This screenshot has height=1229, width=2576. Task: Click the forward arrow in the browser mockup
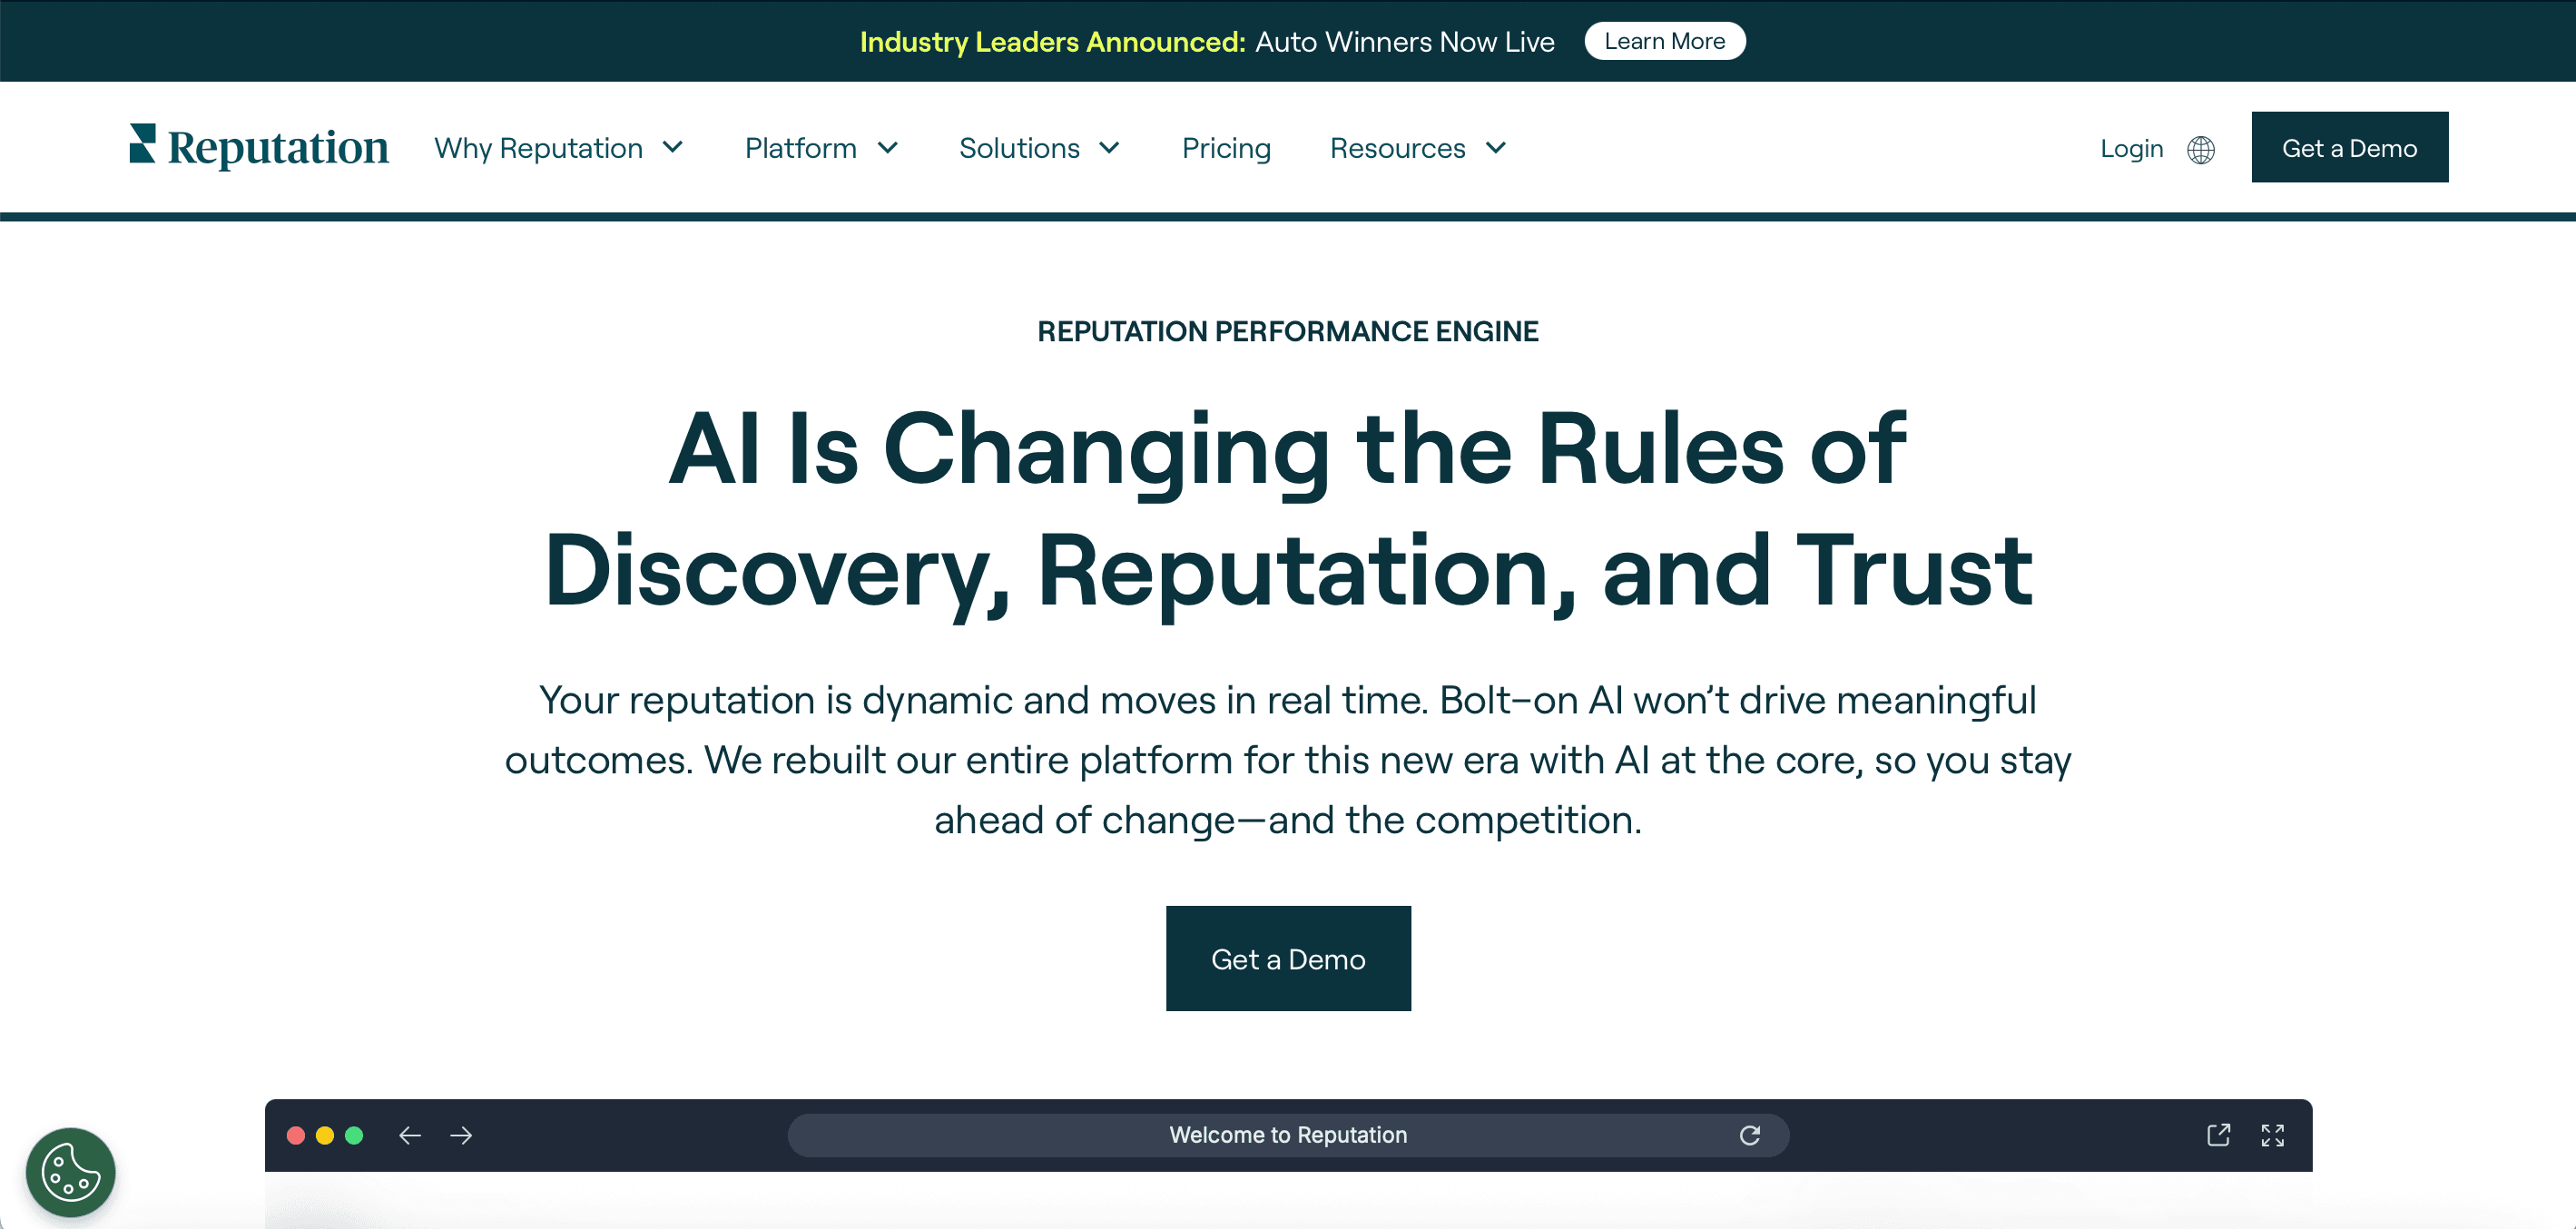462,1135
